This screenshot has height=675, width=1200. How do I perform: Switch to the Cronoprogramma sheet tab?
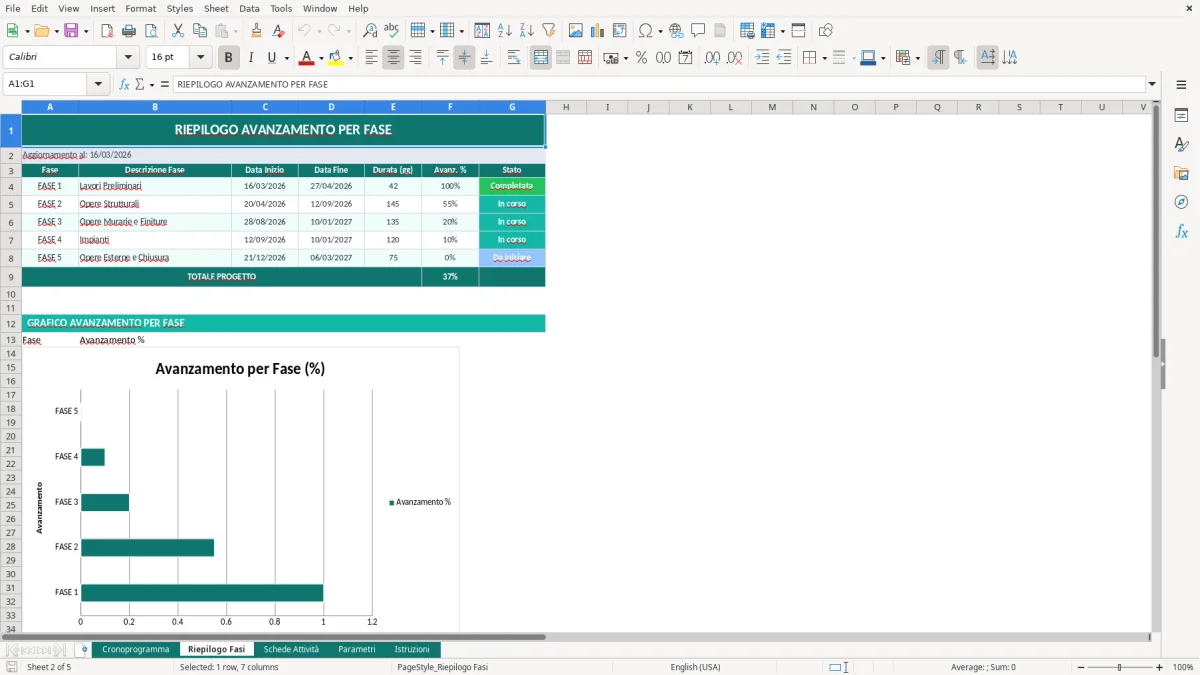click(x=136, y=649)
